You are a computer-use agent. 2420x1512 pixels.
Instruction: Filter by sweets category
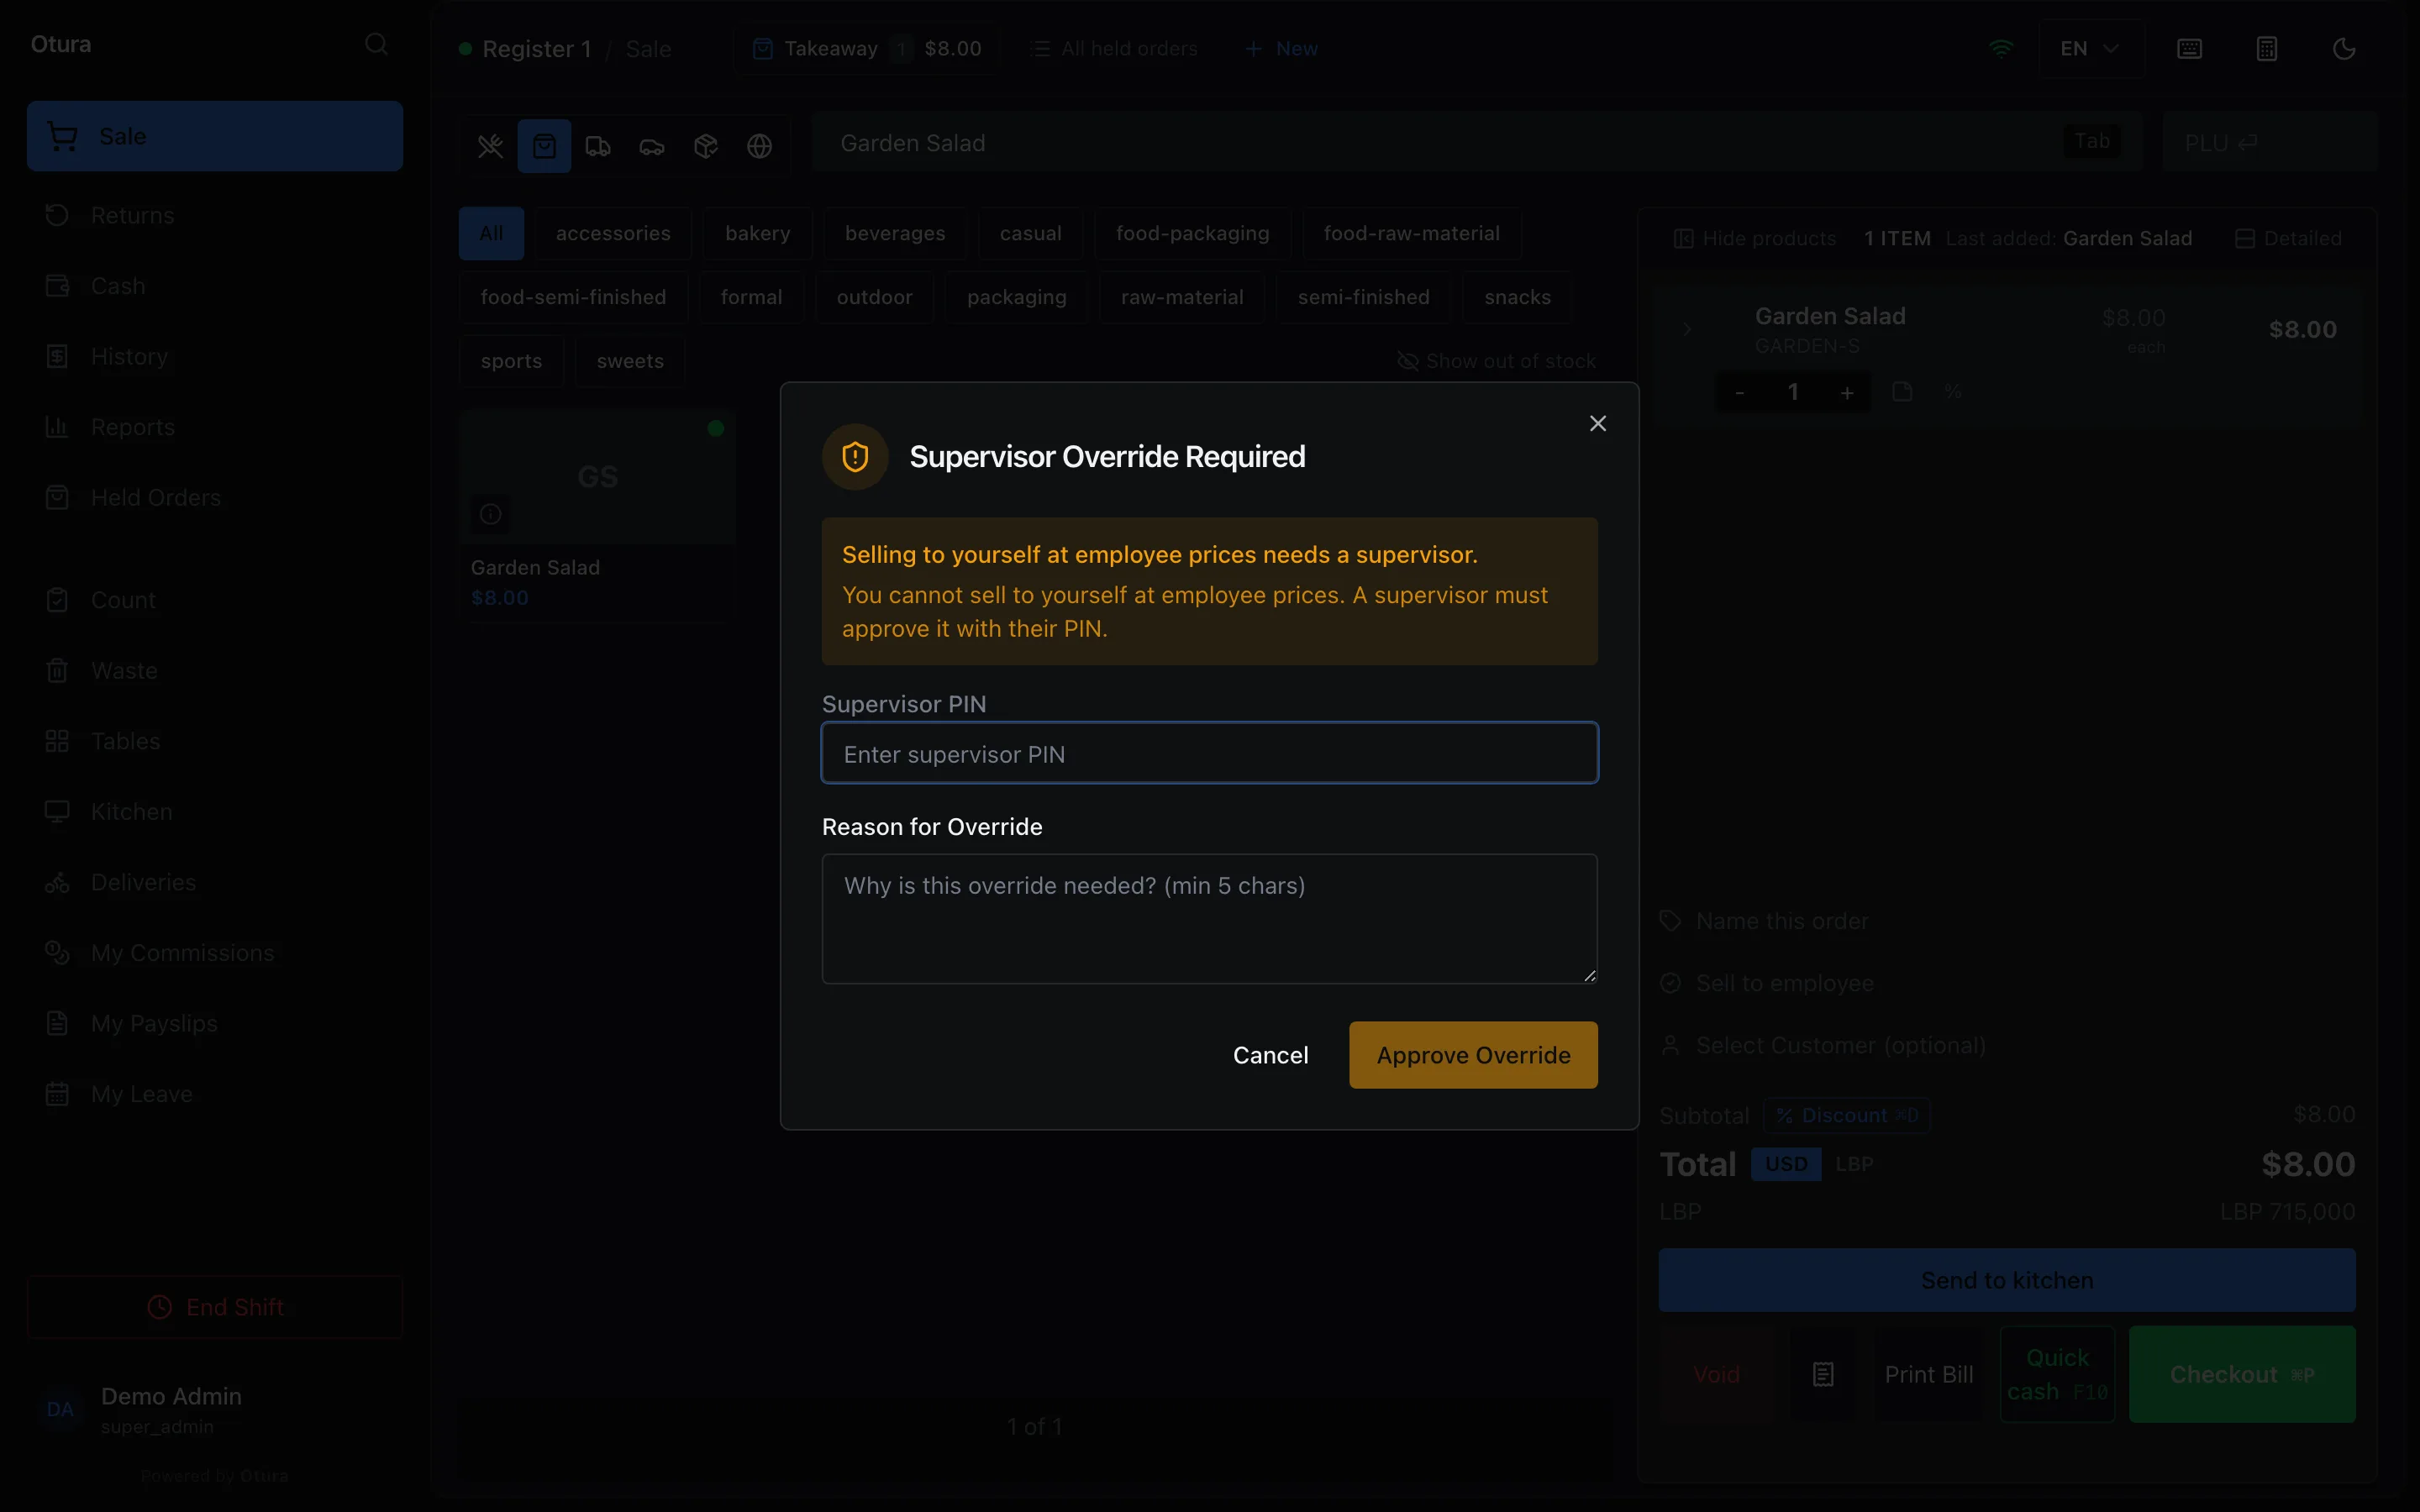pos(630,361)
